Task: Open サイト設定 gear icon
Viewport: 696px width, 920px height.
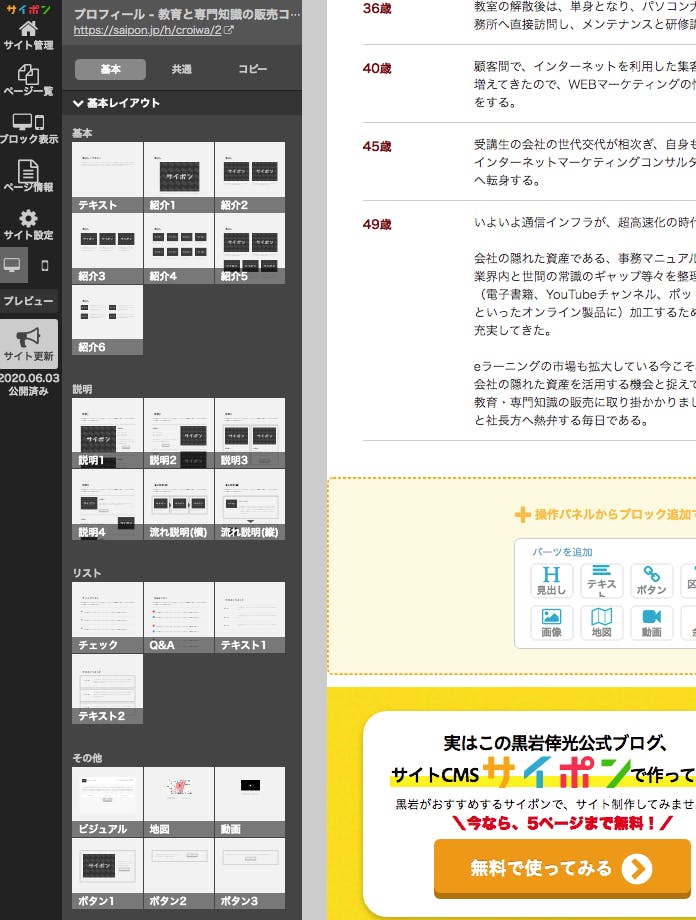Action: 29,224
